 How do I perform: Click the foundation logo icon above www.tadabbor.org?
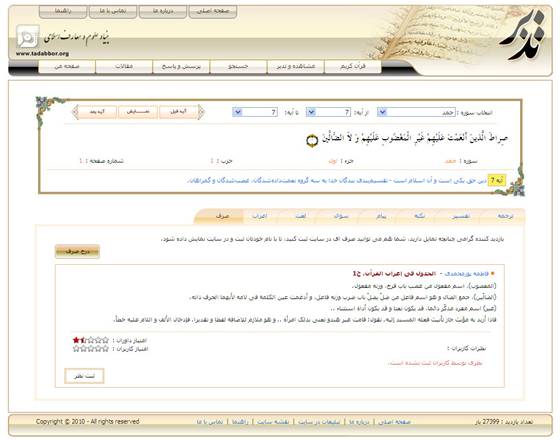[x=27, y=37]
